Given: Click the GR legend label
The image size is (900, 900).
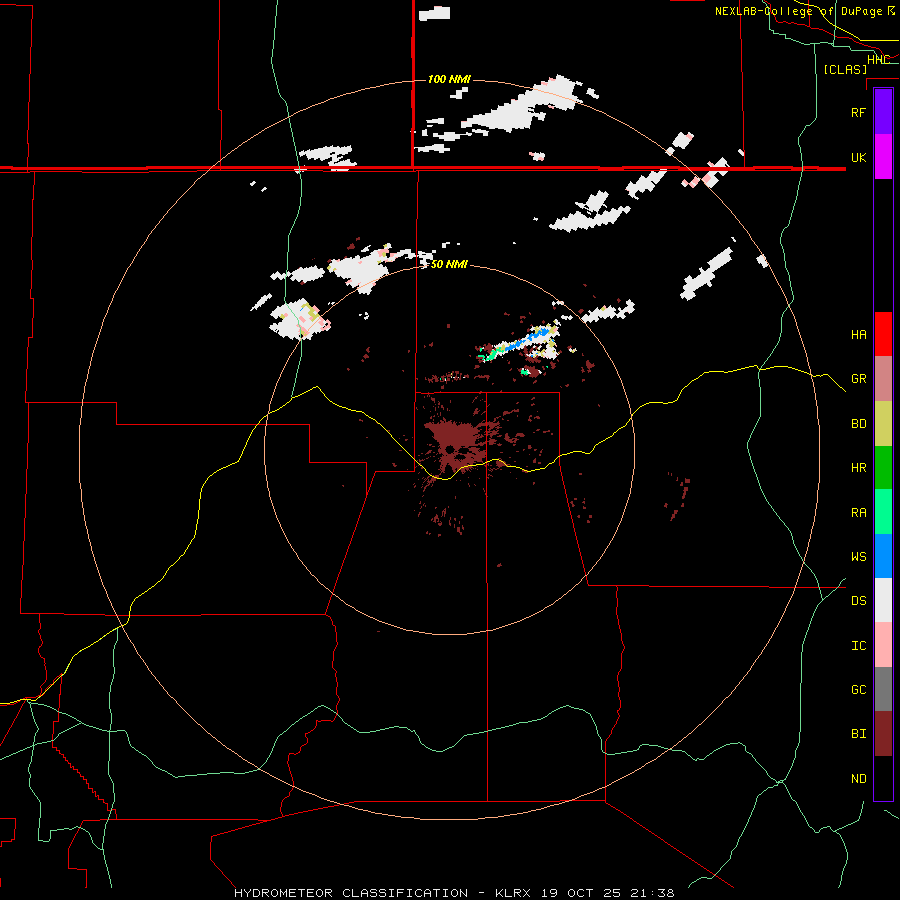Looking at the screenshot, I should [858, 379].
